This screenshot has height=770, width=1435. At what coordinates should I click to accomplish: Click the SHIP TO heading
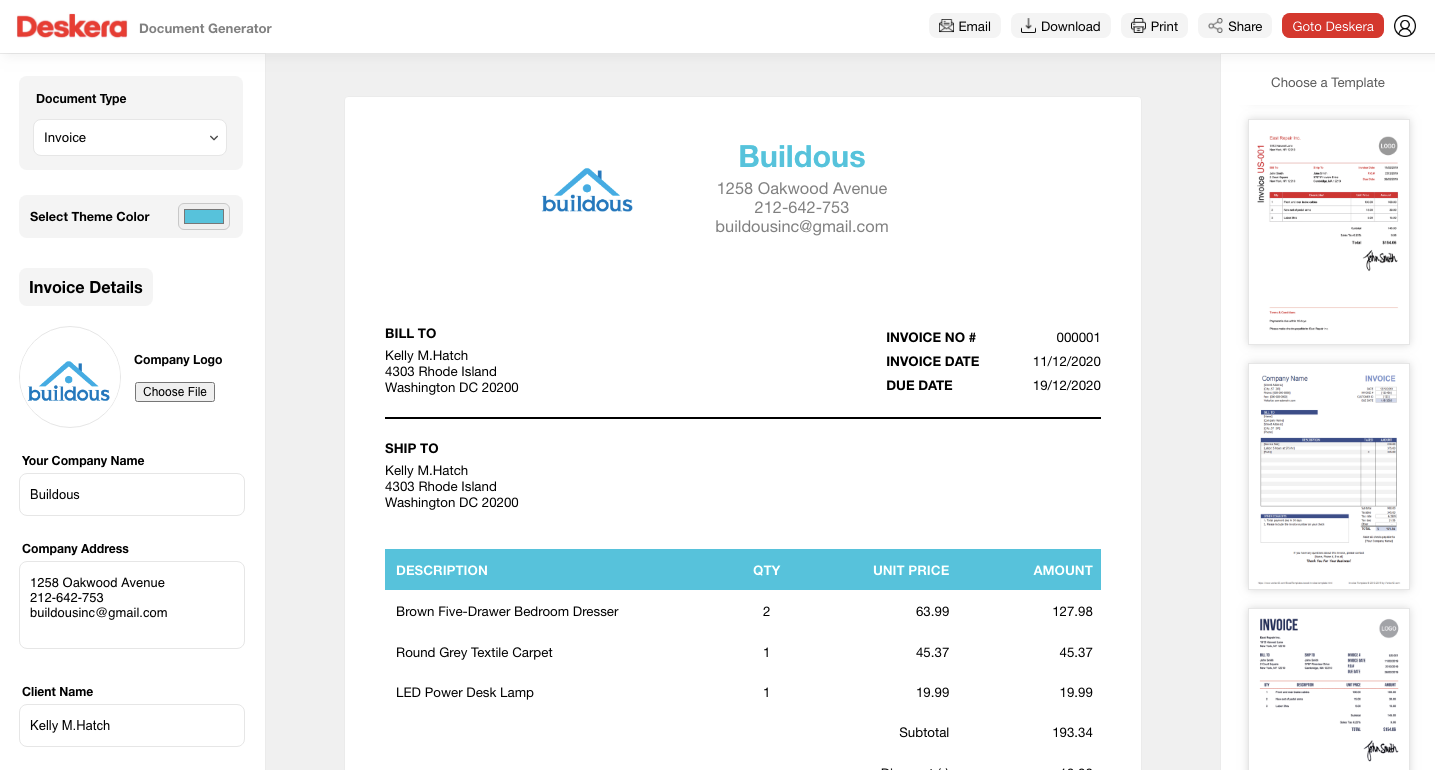(x=412, y=448)
